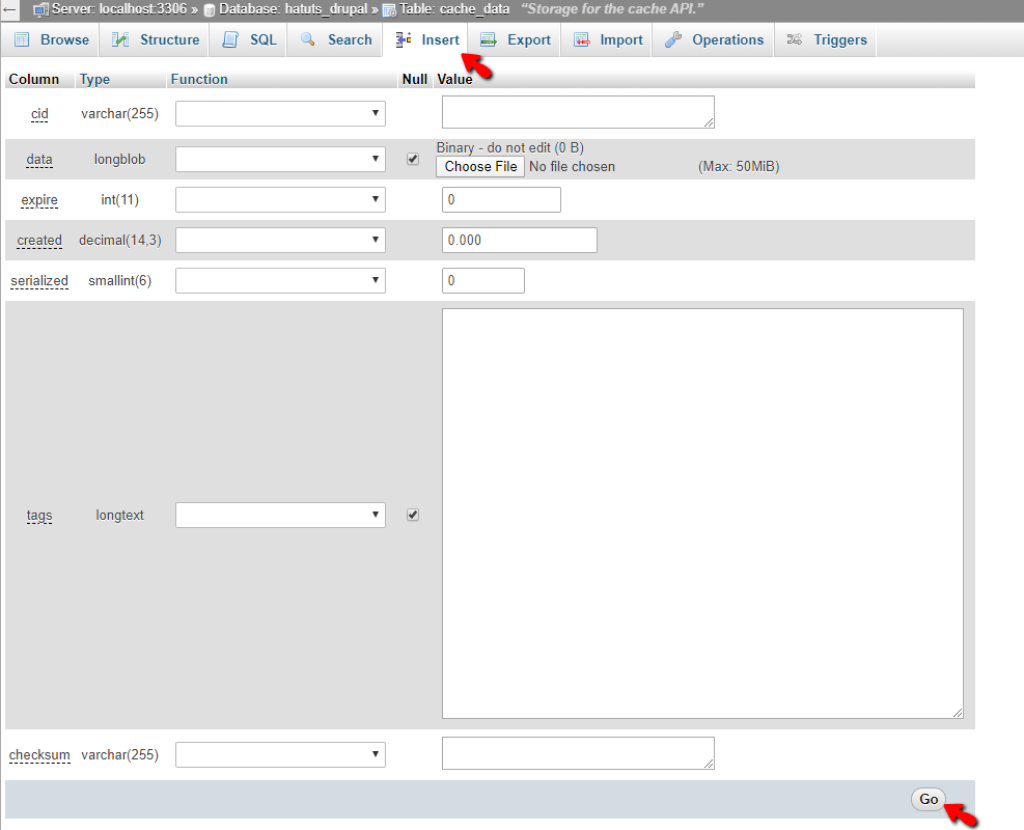Click the Go button
1024x830 pixels.
(x=928, y=799)
